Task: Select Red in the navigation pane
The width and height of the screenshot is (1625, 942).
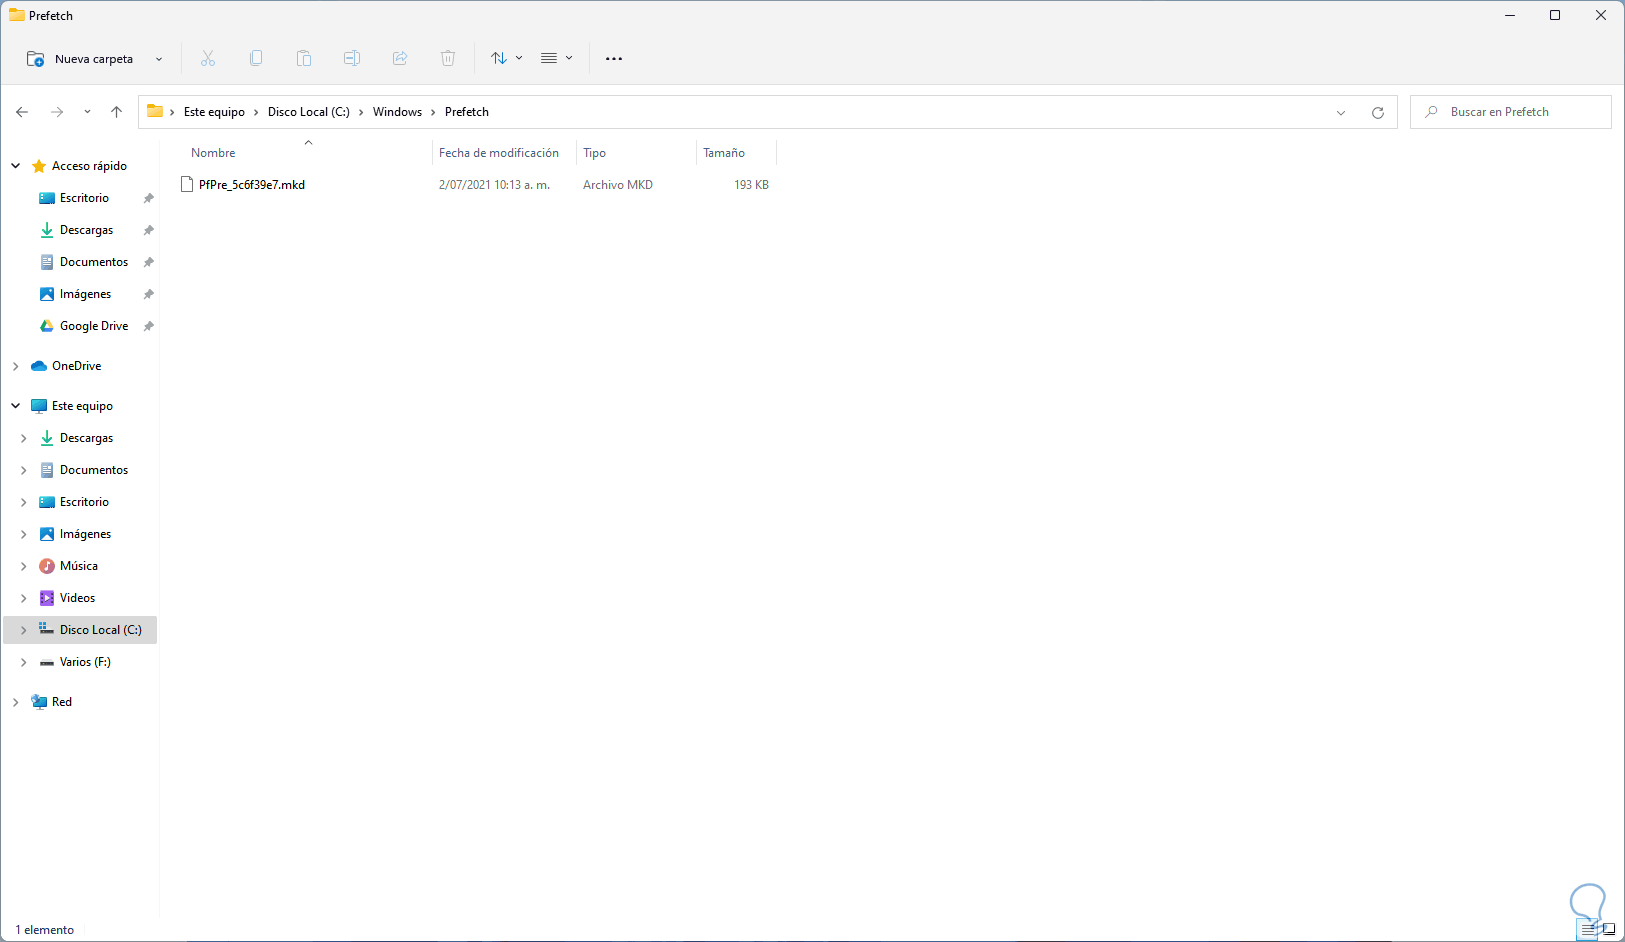Action: pyautogui.click(x=62, y=702)
